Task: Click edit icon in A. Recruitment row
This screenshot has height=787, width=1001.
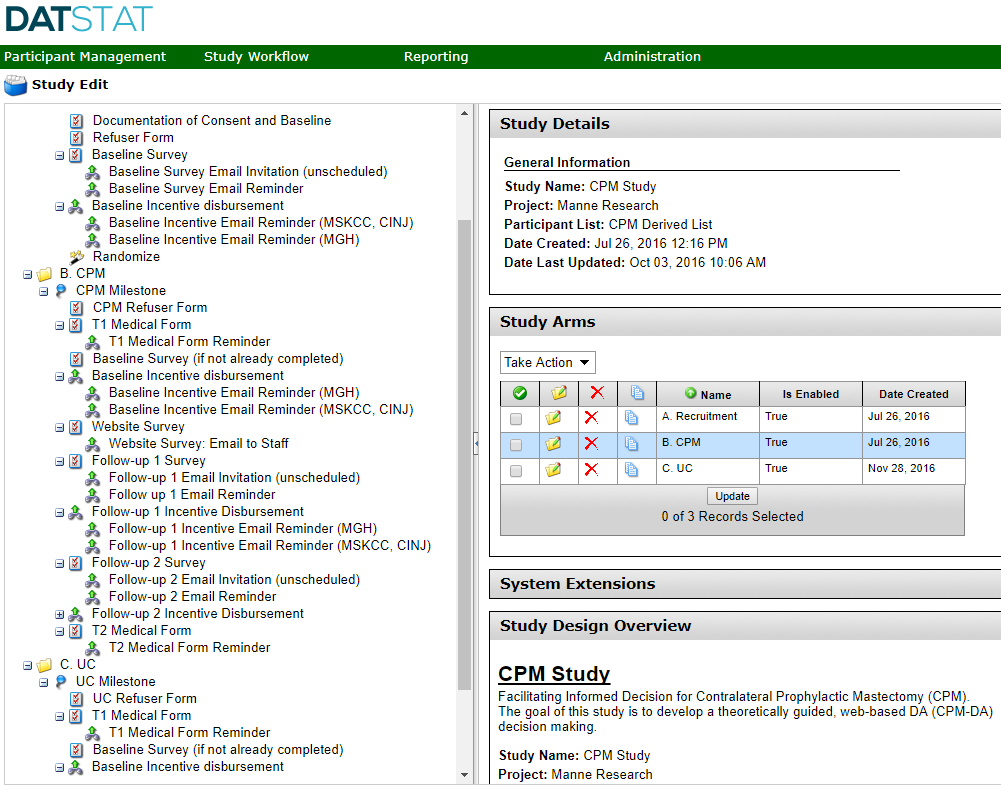Action: [x=553, y=417]
